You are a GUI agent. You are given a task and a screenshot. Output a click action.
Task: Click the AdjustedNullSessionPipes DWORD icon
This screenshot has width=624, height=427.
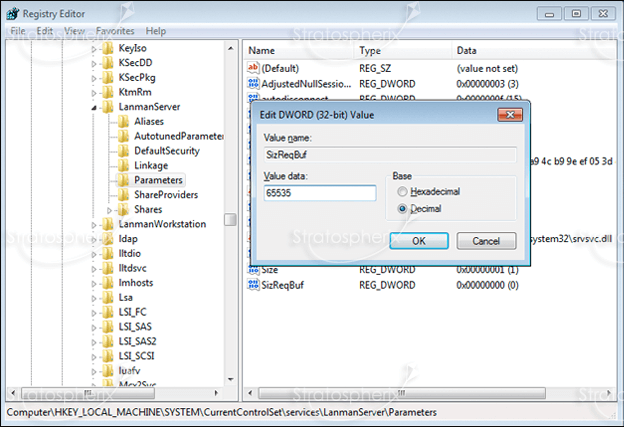[253, 84]
